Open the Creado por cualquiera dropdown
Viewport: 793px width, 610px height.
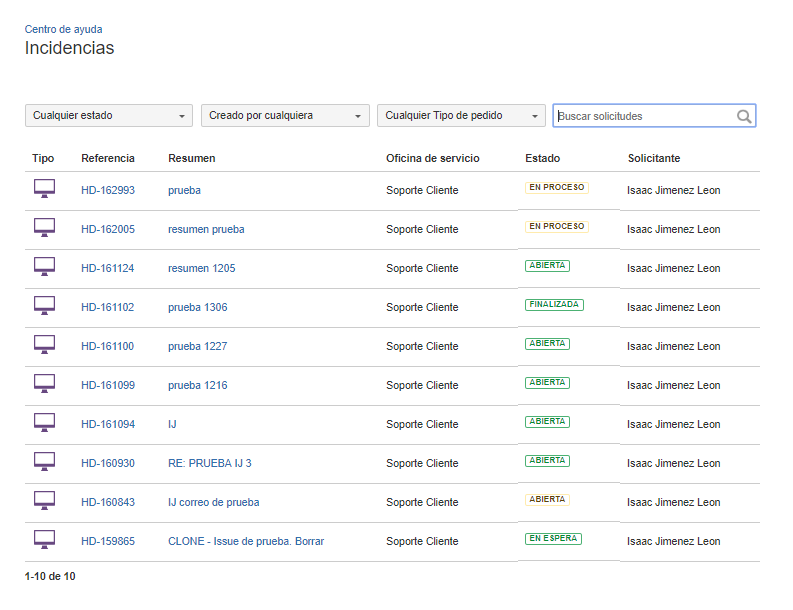pos(285,116)
